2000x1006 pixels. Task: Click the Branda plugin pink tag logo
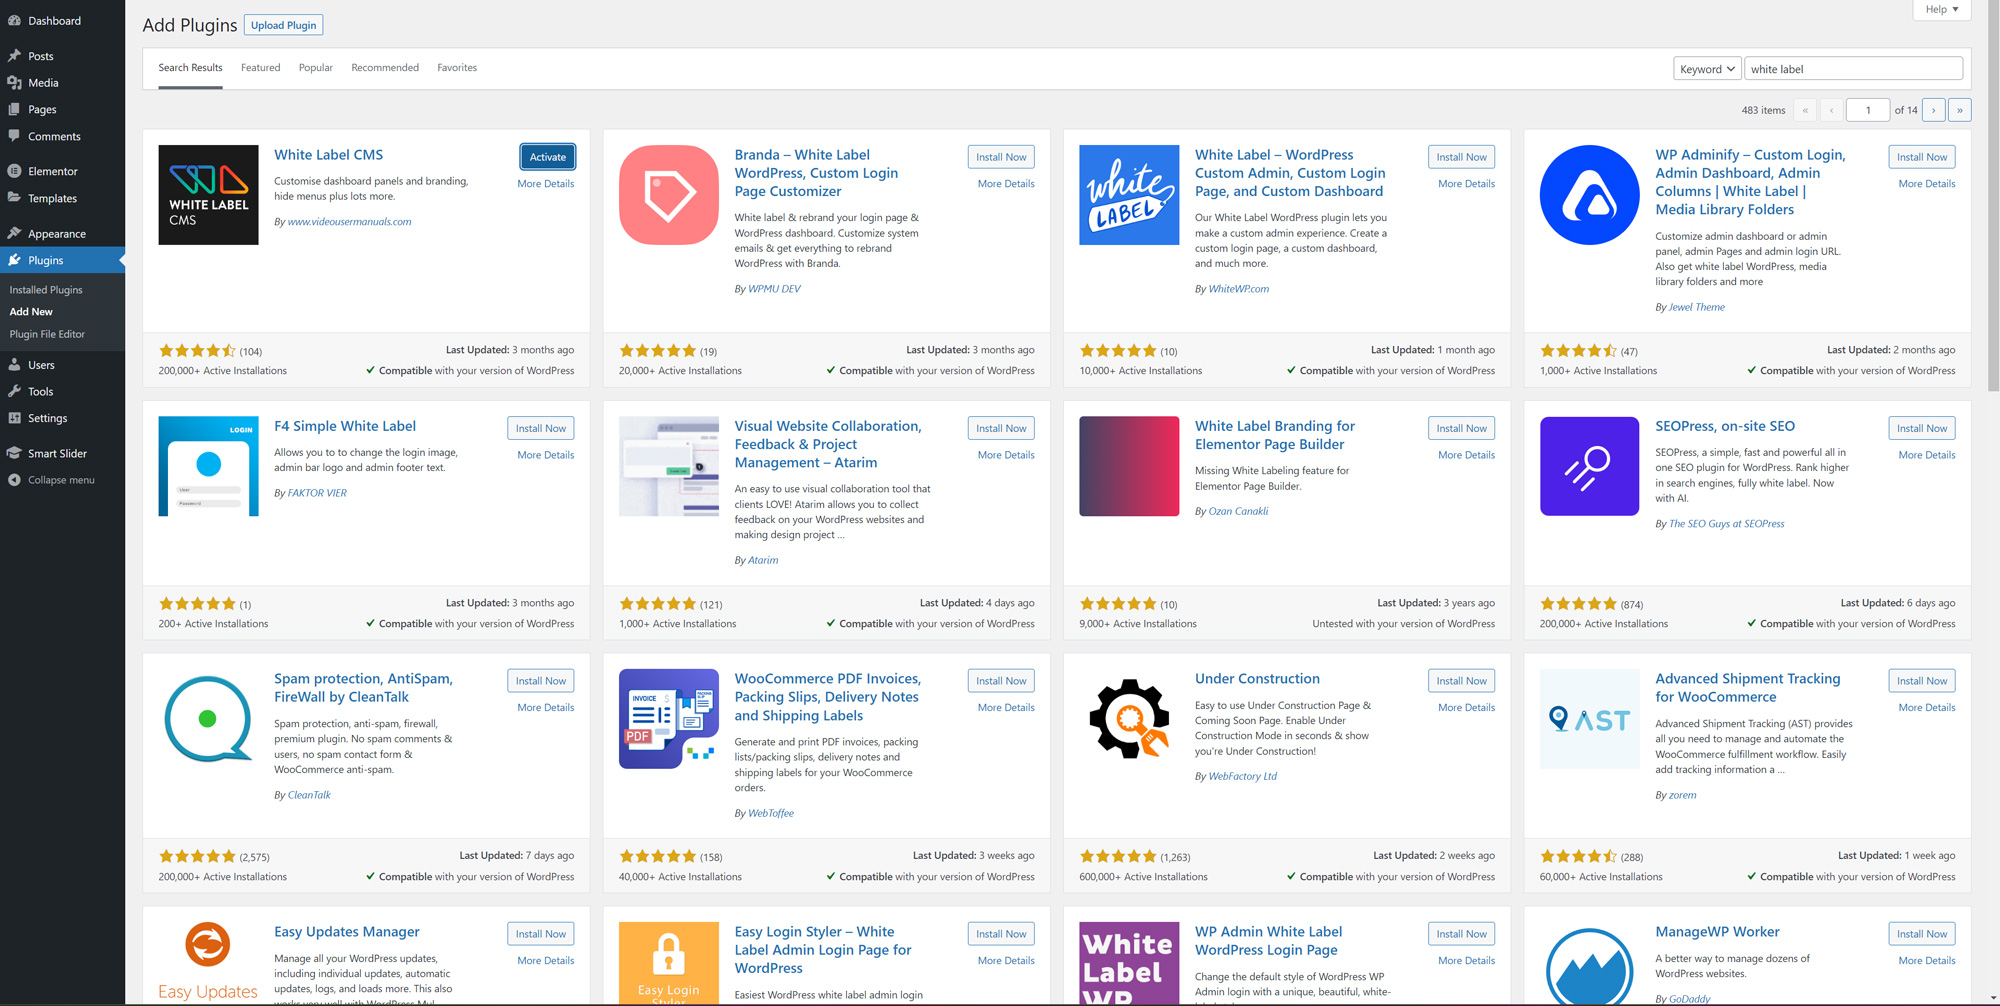(669, 195)
